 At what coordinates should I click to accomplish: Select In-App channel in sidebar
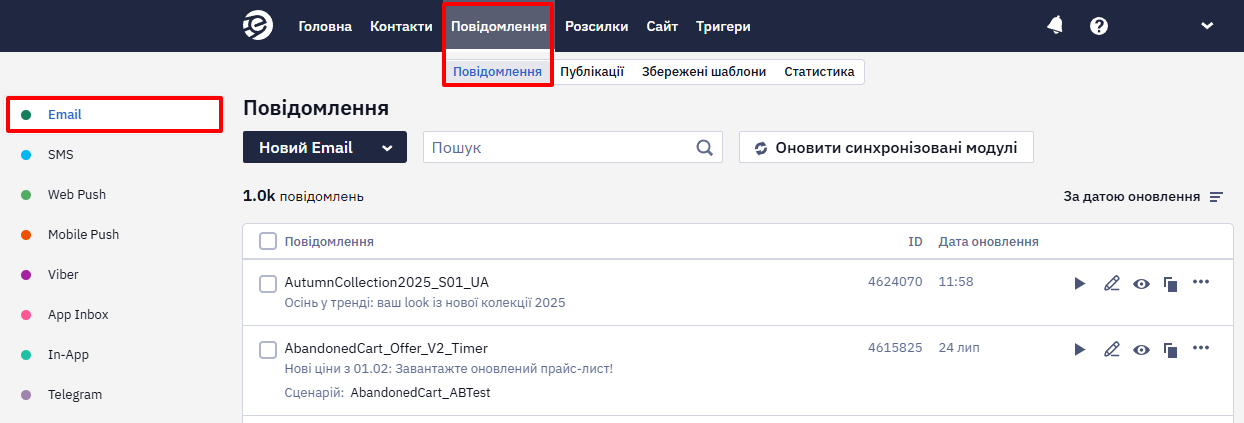68,355
